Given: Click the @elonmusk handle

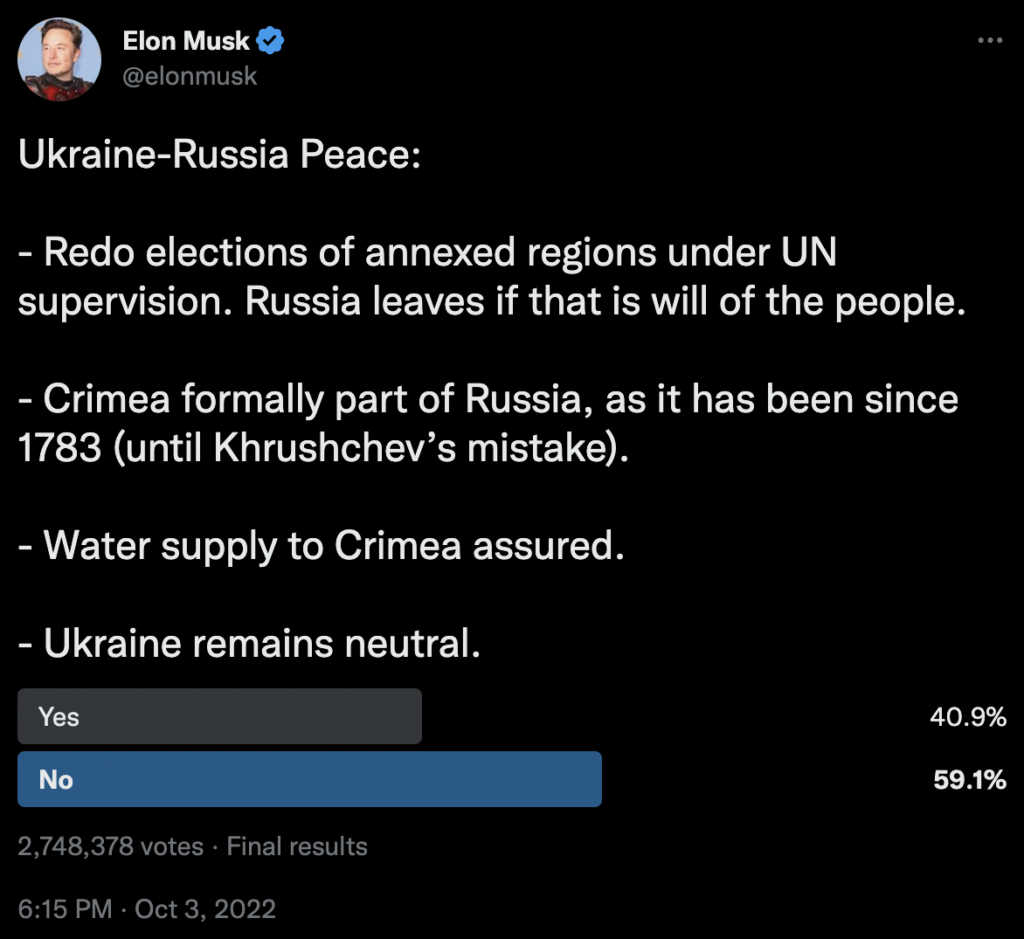Looking at the screenshot, I should click(x=189, y=76).
